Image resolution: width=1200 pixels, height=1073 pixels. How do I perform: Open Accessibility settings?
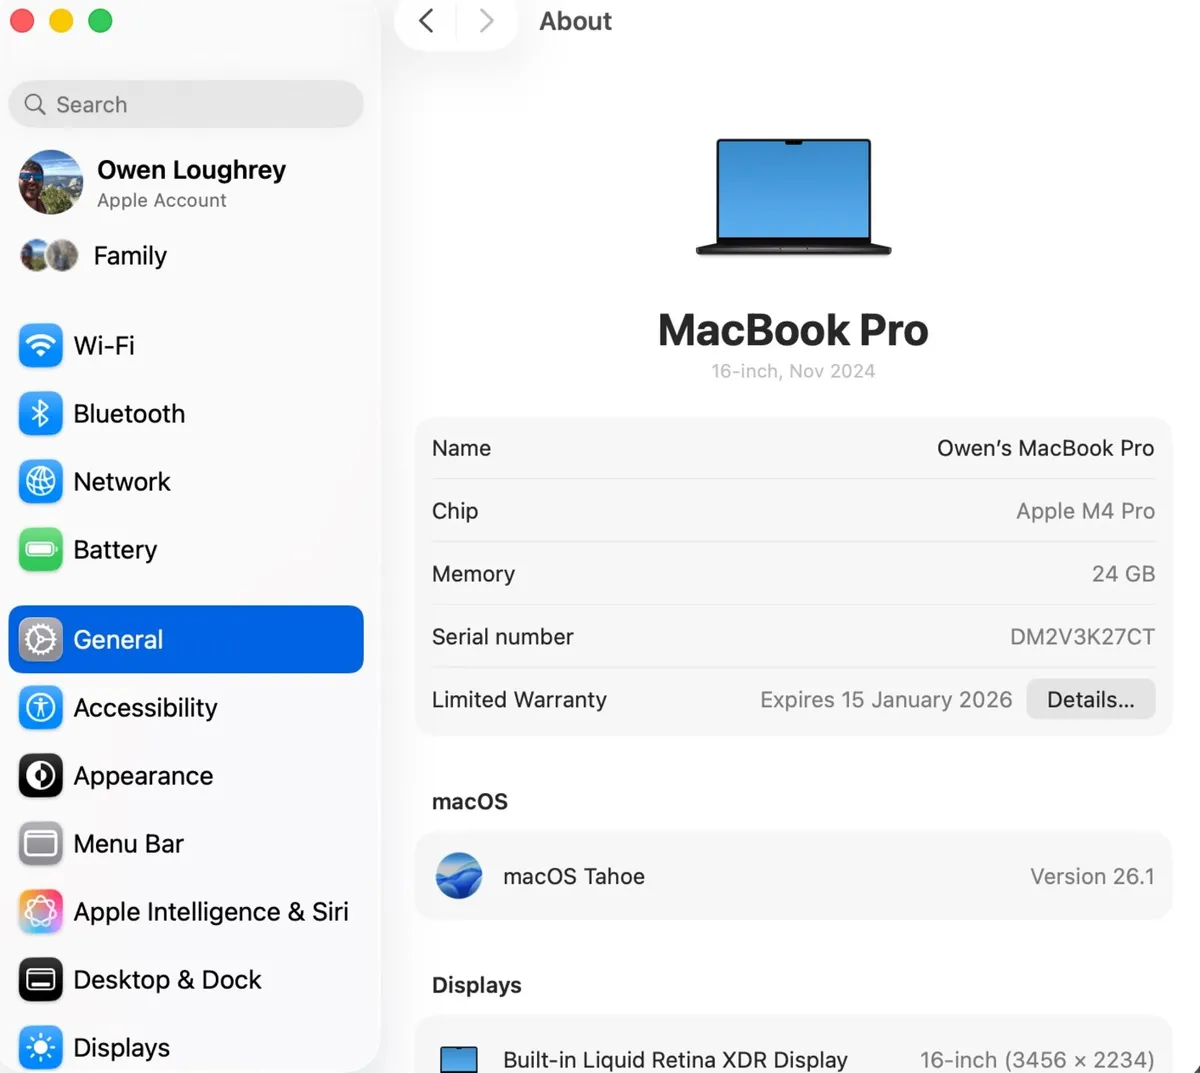(x=145, y=707)
